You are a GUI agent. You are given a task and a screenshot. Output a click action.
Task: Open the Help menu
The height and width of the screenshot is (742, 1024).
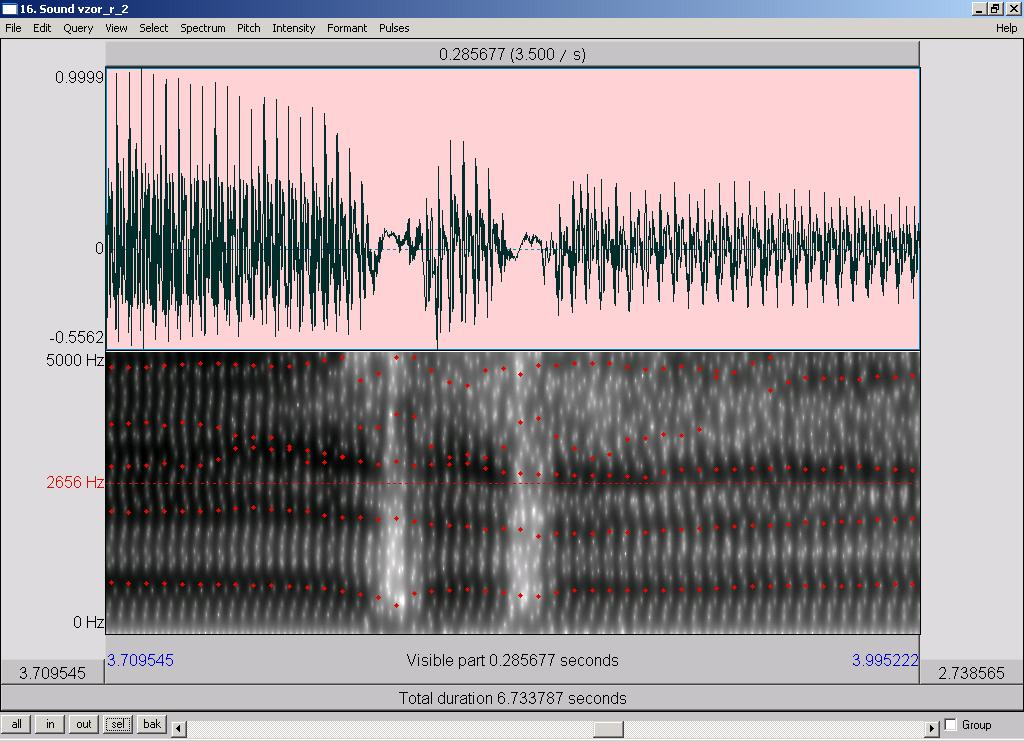1006,28
